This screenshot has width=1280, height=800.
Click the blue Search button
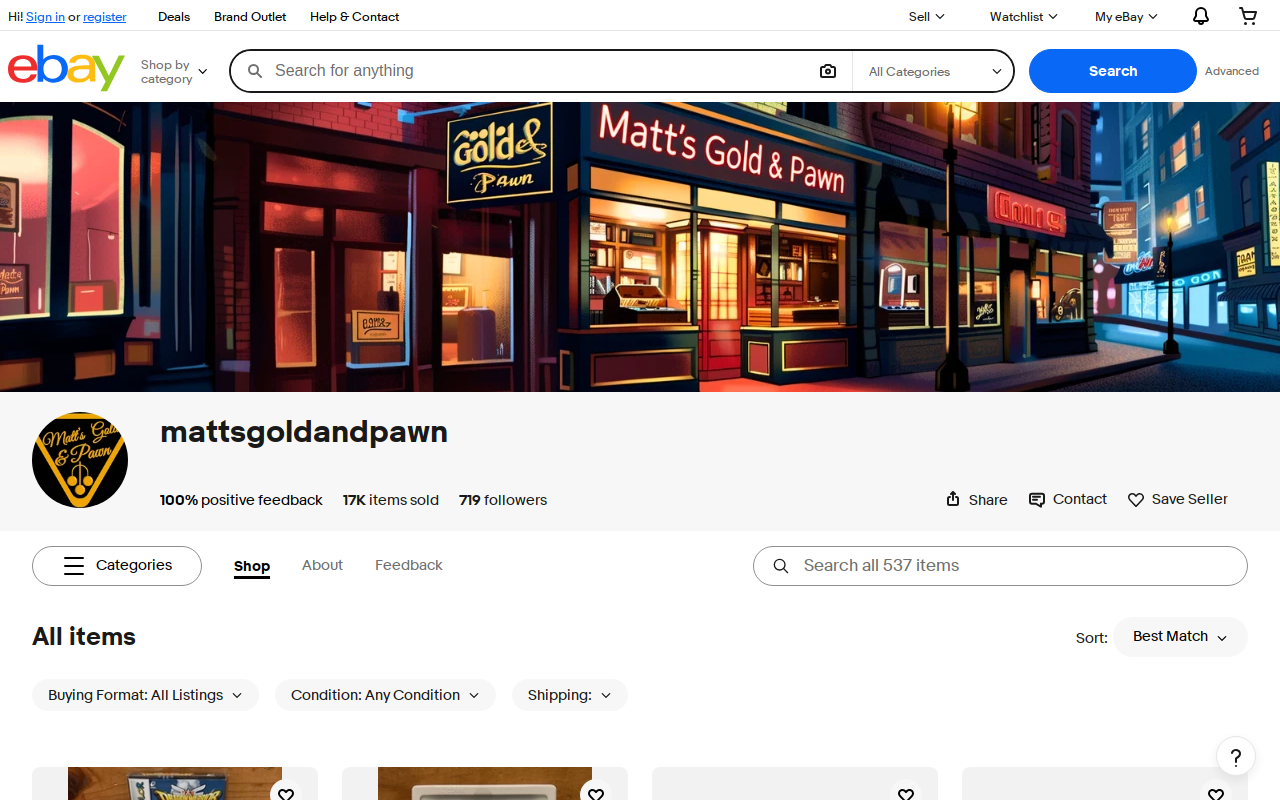(1113, 71)
